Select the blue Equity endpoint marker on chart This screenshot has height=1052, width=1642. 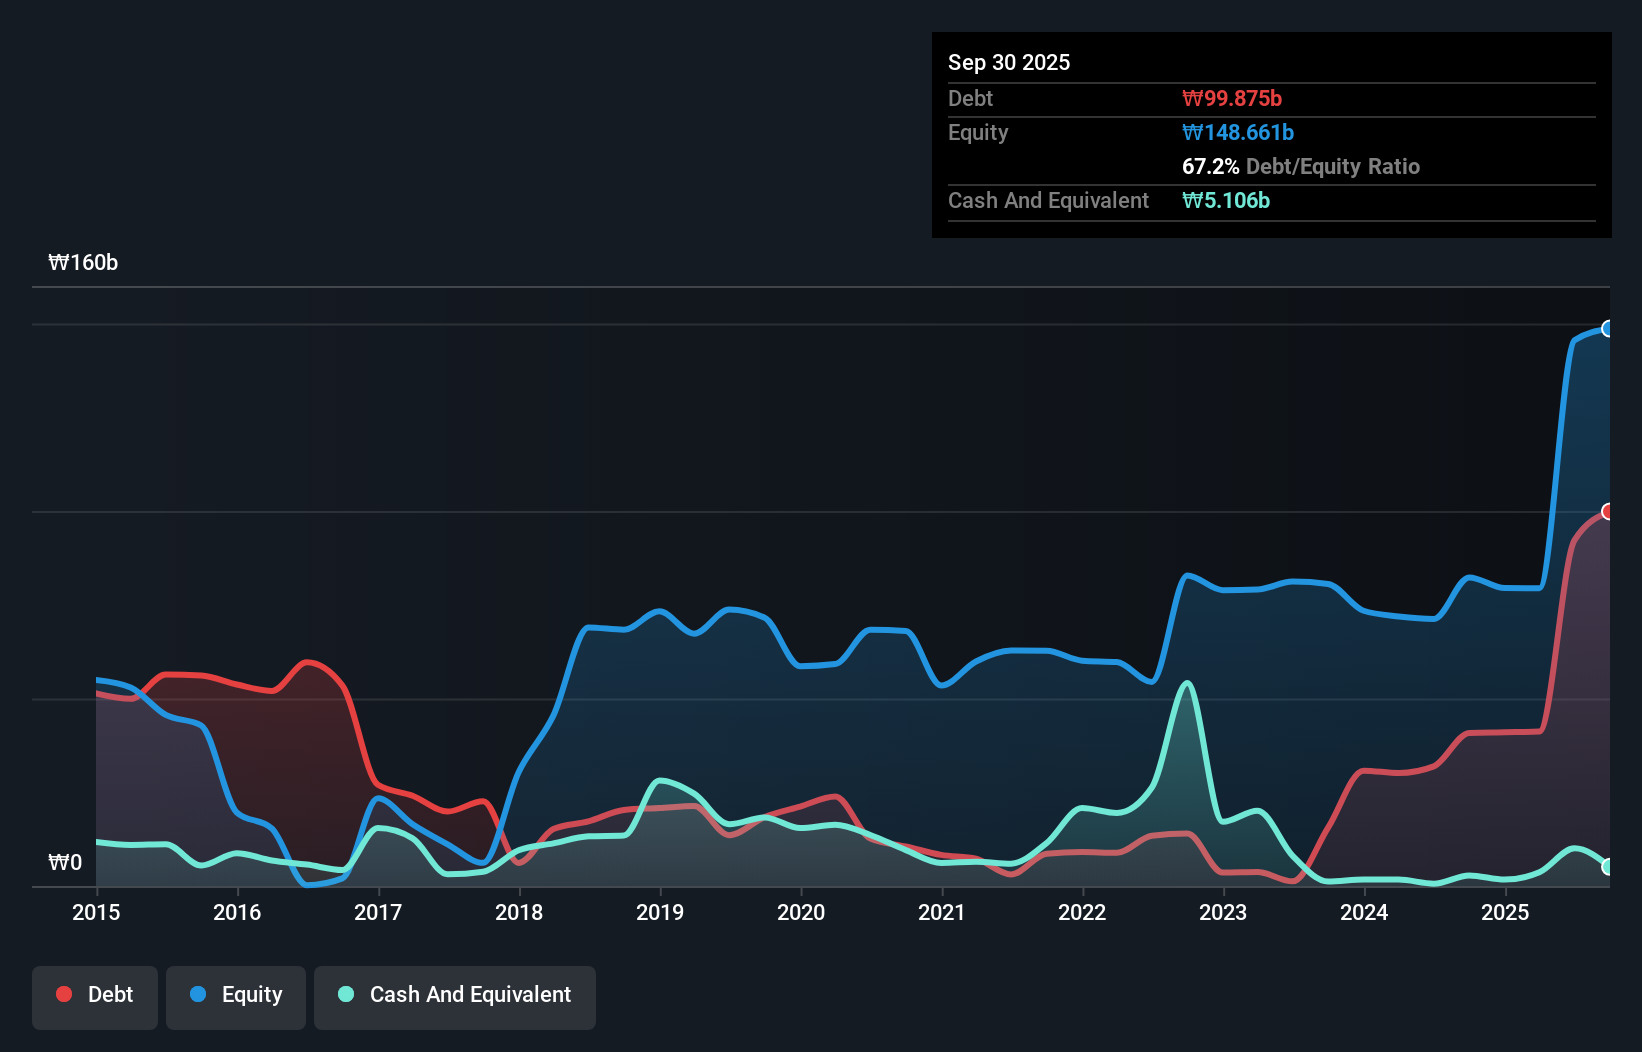click(1608, 328)
